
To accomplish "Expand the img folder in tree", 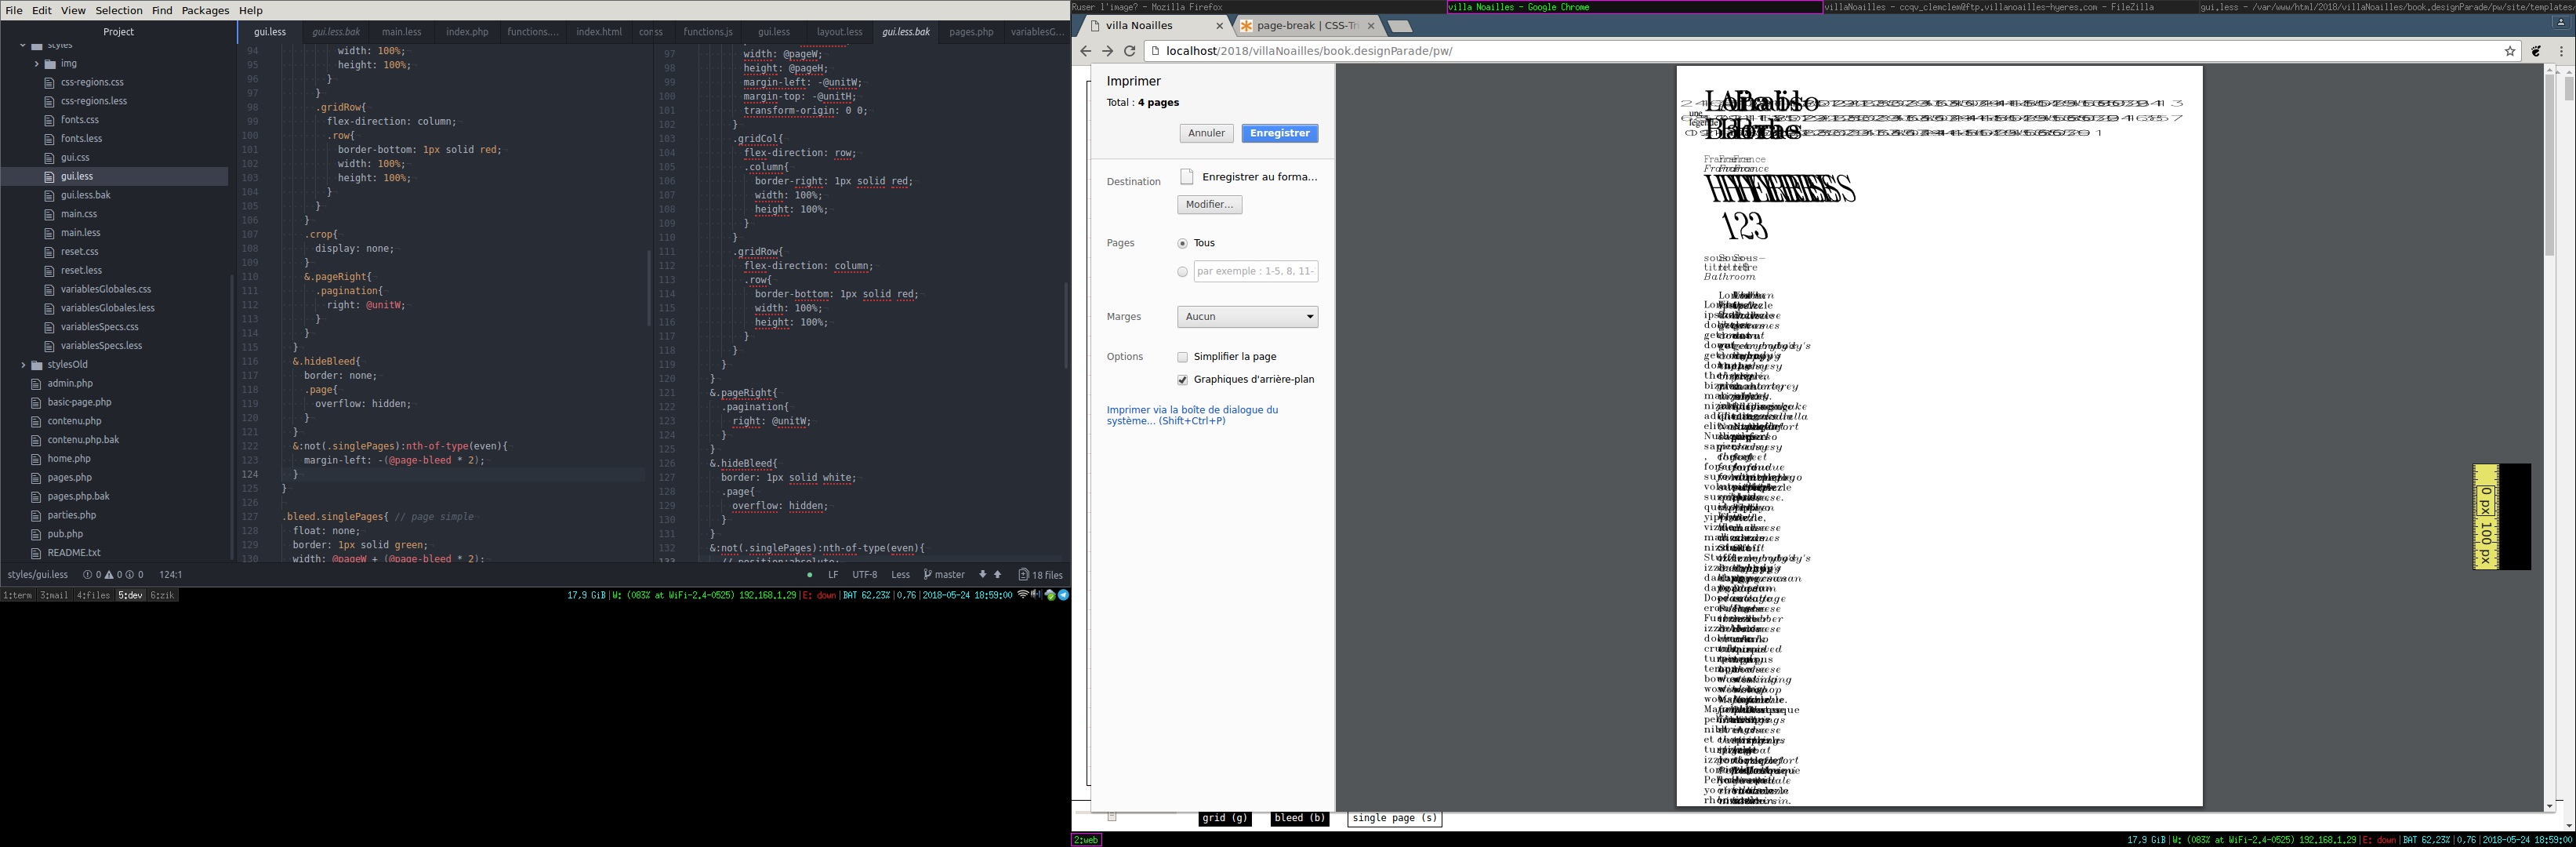I will click(x=37, y=64).
